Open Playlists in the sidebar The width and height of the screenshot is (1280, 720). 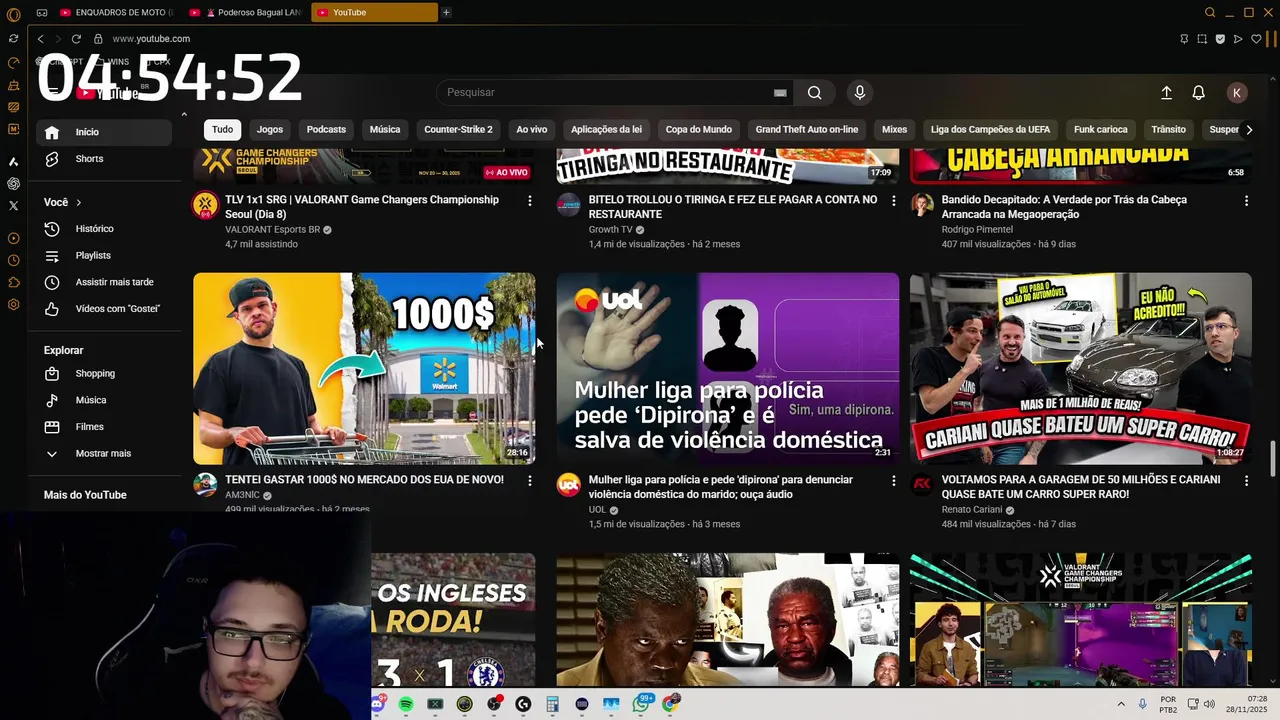104,256
